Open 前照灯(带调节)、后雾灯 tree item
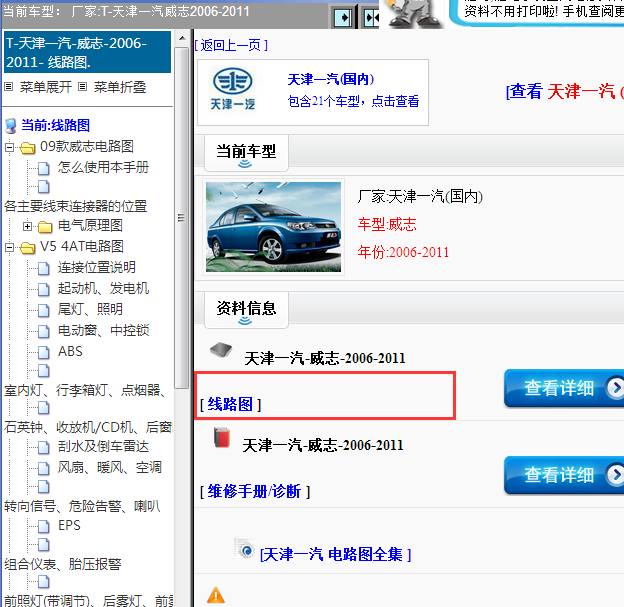 click(x=88, y=600)
